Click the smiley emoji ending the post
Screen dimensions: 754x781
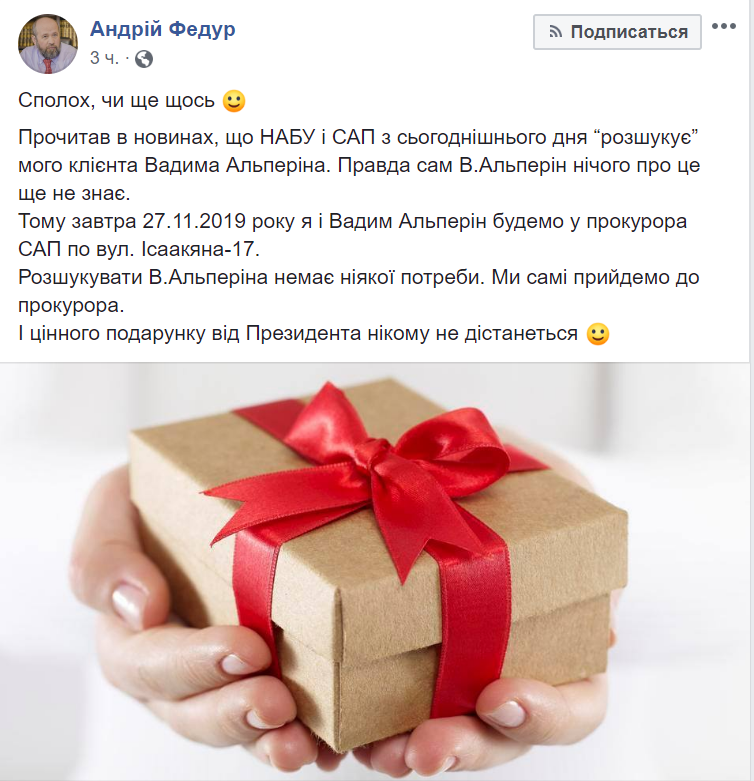pos(598,333)
